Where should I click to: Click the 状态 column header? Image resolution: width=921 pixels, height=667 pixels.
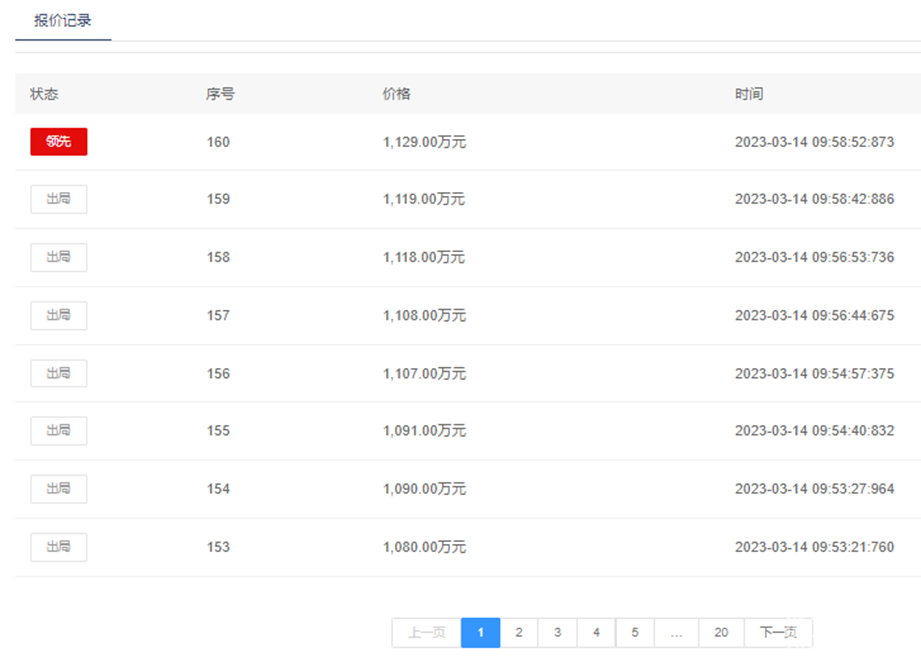tap(44, 94)
